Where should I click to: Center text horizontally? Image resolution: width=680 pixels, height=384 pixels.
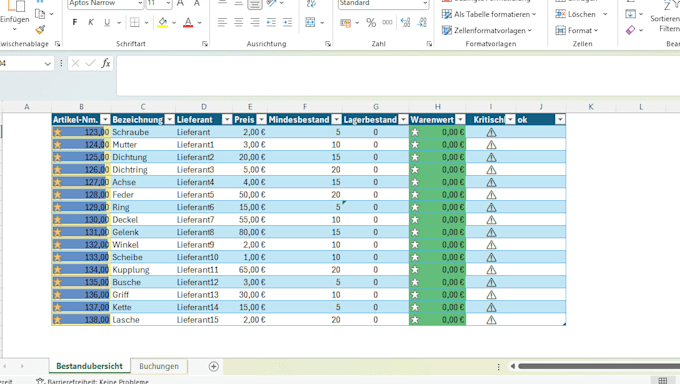click(x=239, y=22)
